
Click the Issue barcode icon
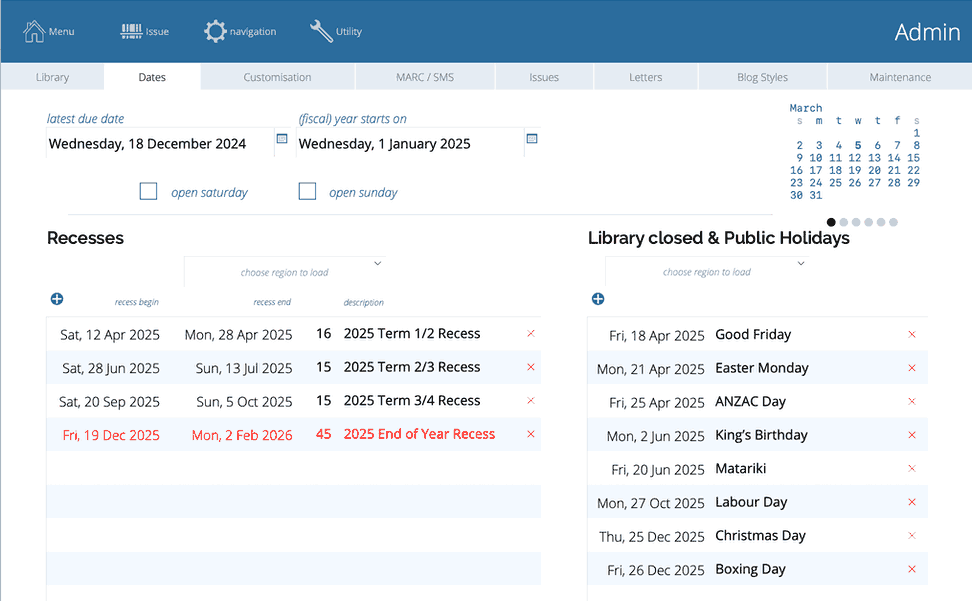click(131, 31)
